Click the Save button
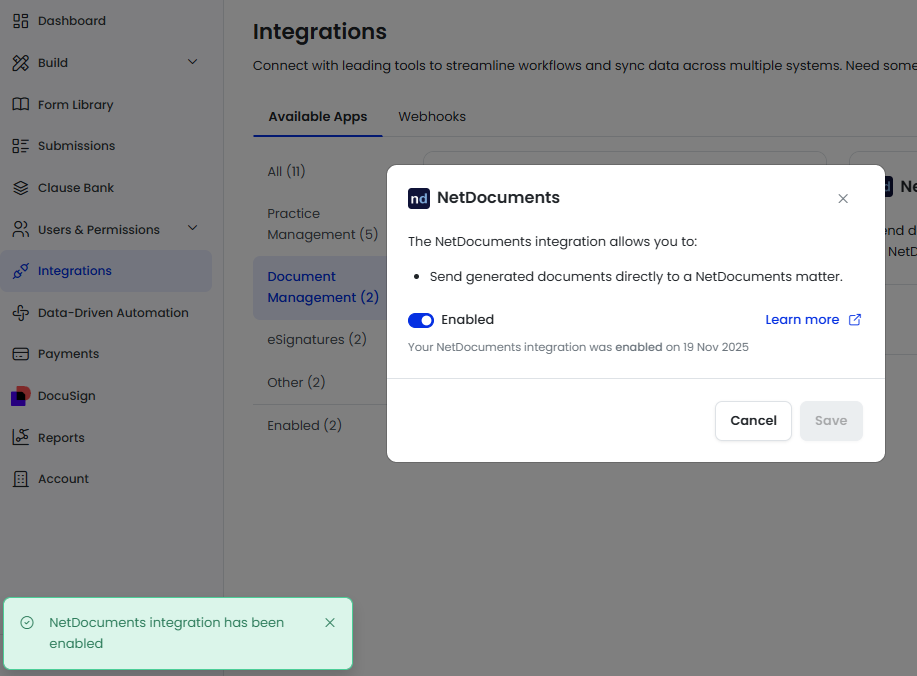 click(831, 420)
